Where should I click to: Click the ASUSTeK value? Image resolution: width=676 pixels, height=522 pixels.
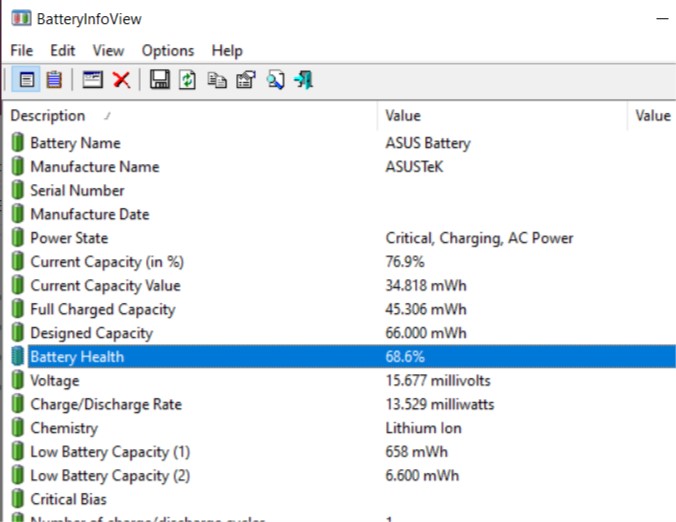[414, 166]
